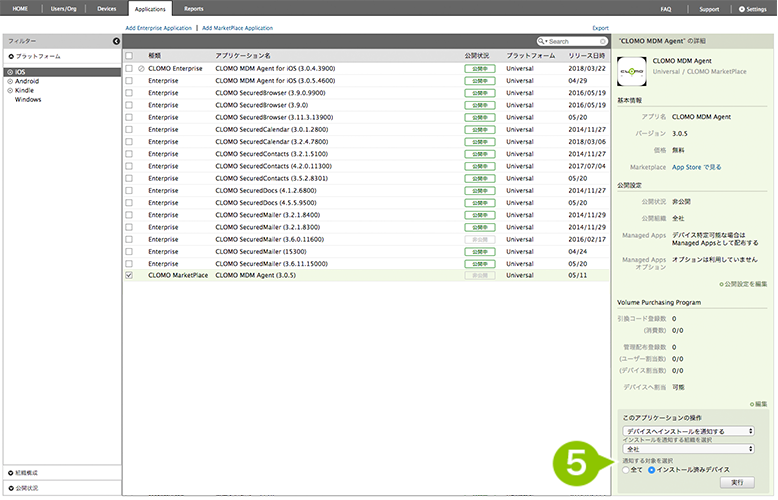This screenshot has height=500, width=778.
Task: Open the Applications tab
Action: (150, 9)
